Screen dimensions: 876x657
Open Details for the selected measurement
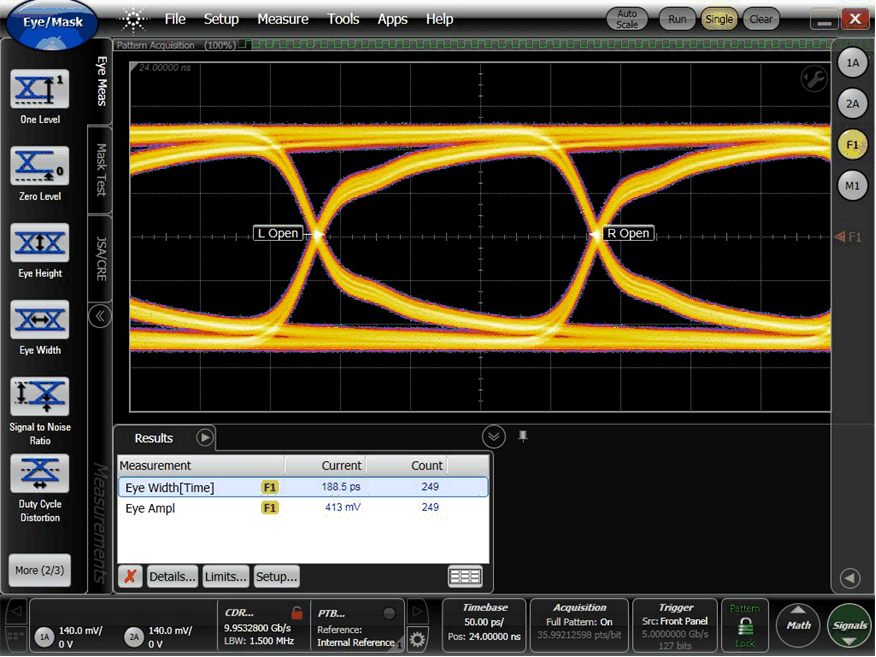[172, 576]
